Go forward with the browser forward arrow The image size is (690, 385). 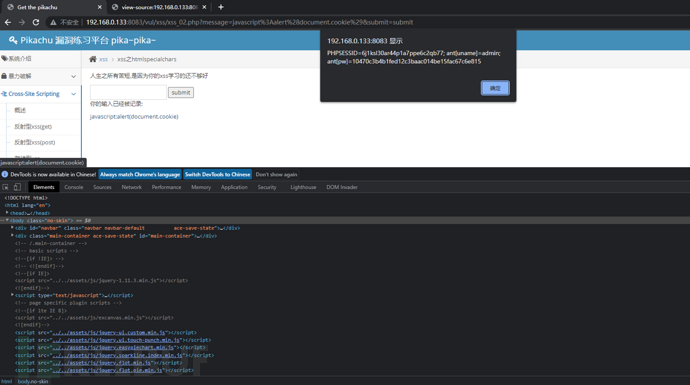click(x=22, y=22)
